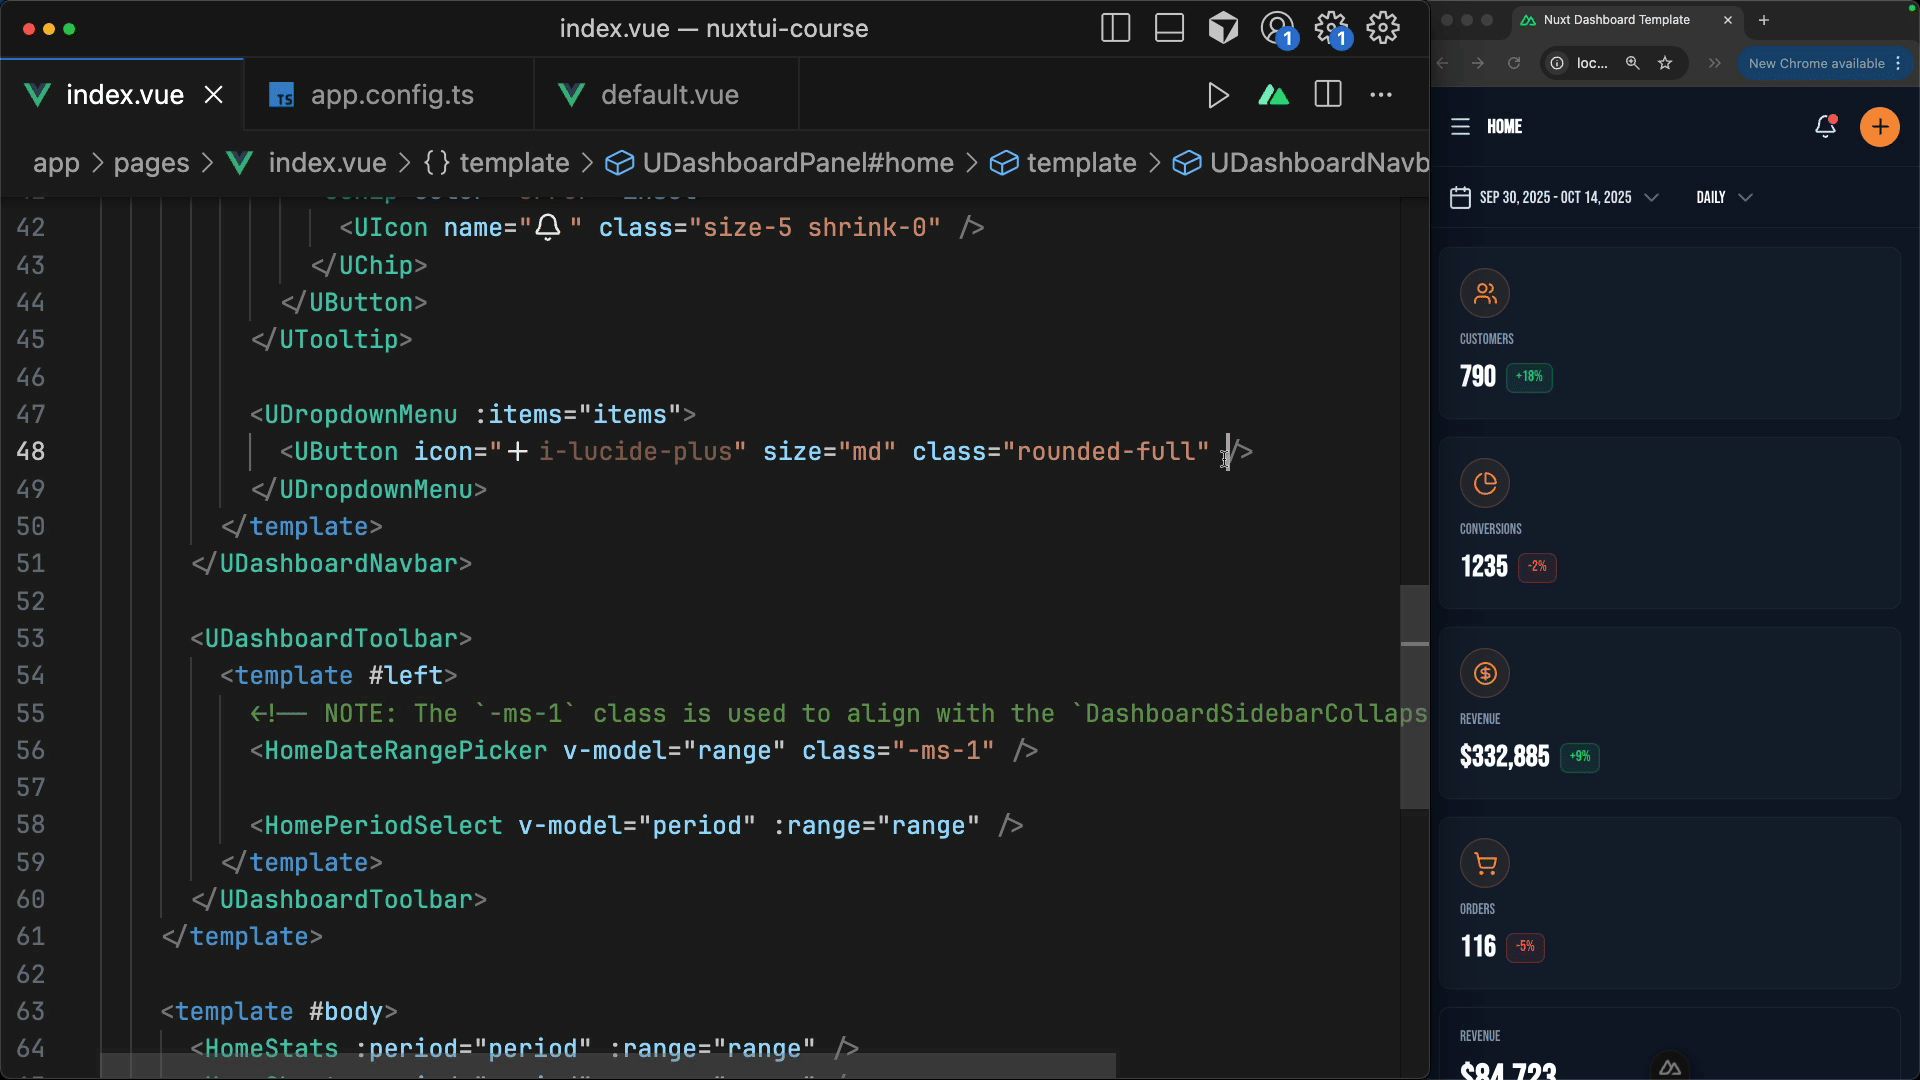Image resolution: width=1920 pixels, height=1080 pixels.
Task: Bookmark page with the star icon
Action: (1665, 63)
